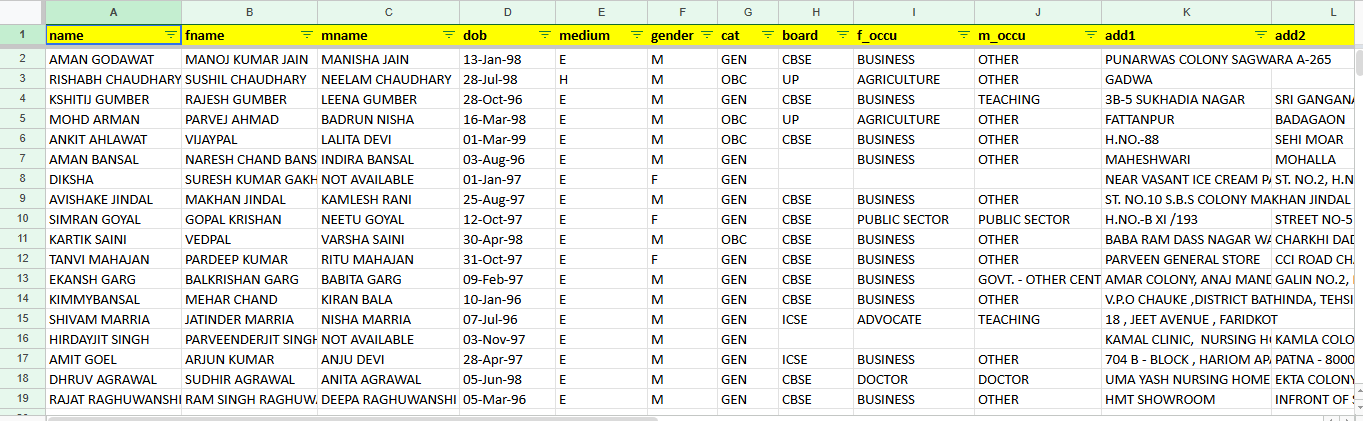Image resolution: width=1363 pixels, height=421 pixels.
Task: Open the cat column filter icon
Action: pos(767,35)
